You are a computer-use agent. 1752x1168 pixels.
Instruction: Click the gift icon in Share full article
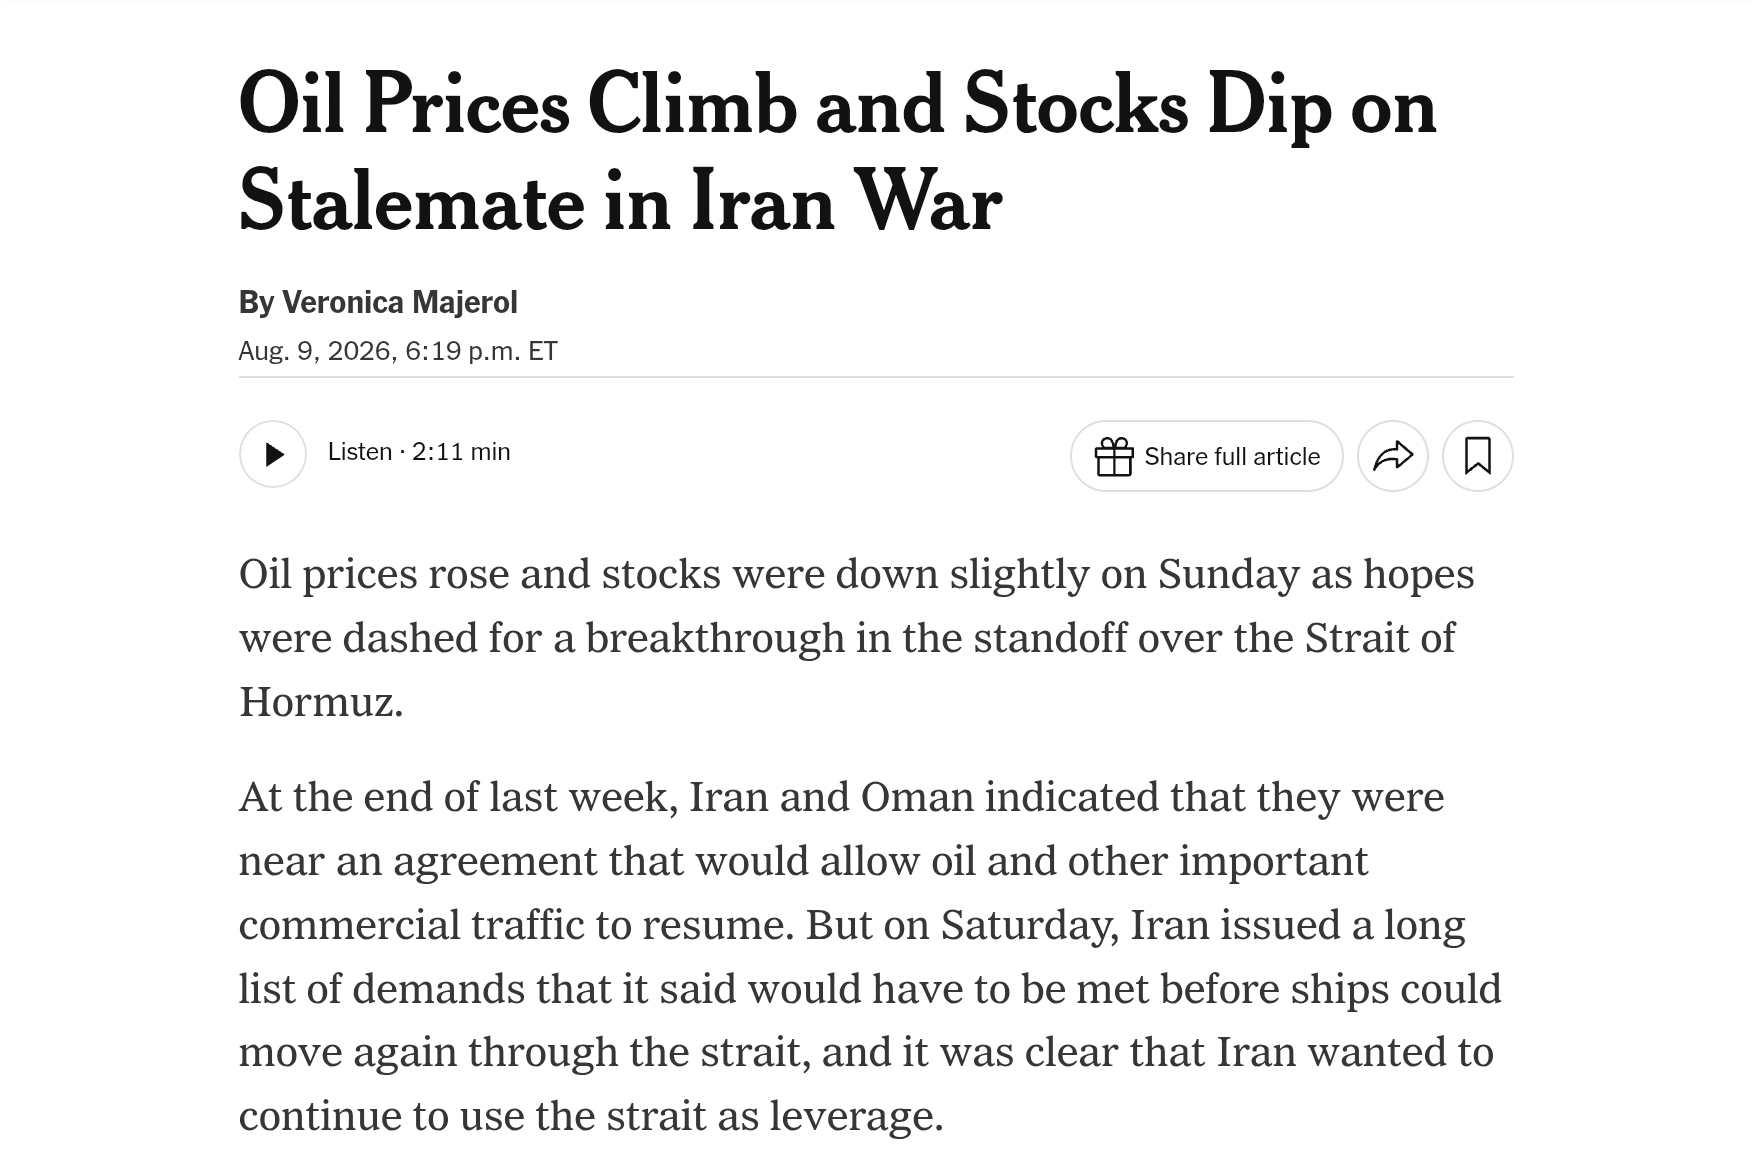coord(1114,456)
